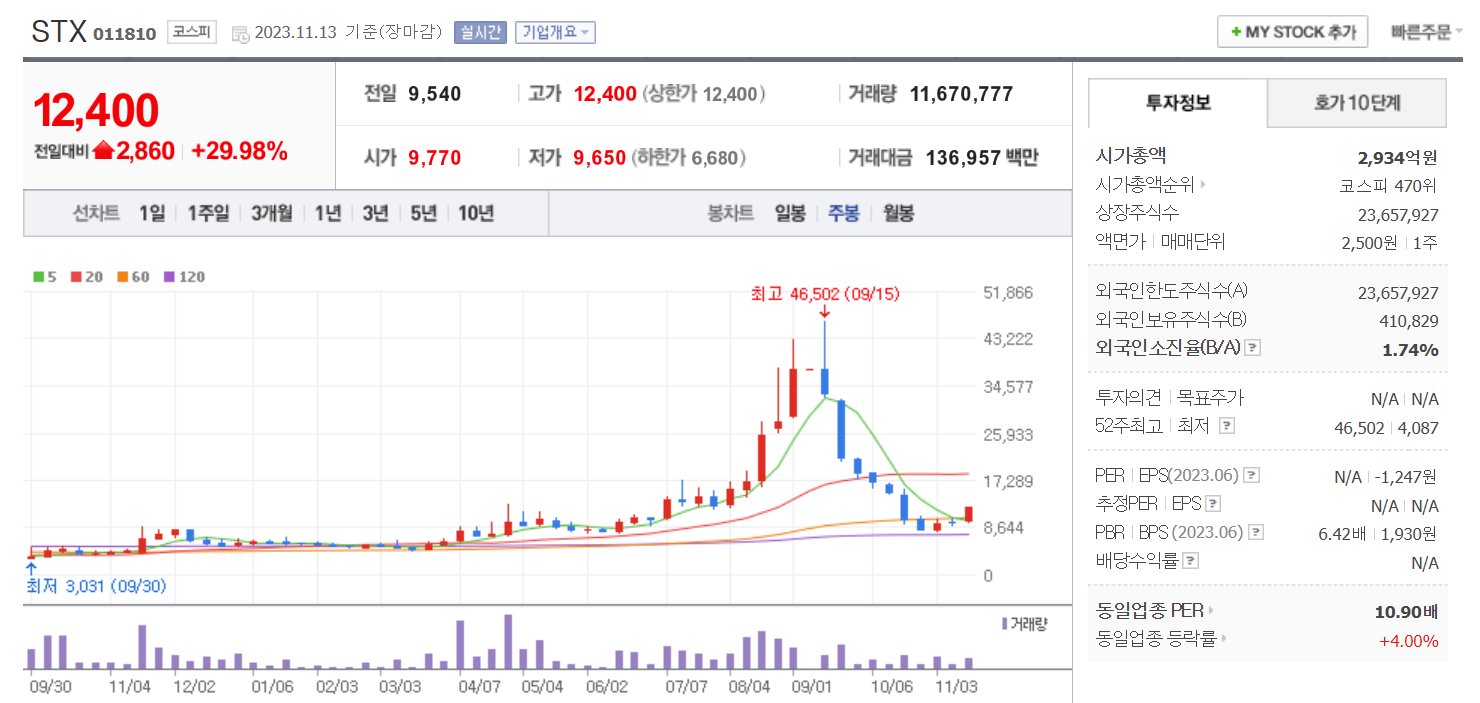Click the +29.98% change value

tap(239, 151)
